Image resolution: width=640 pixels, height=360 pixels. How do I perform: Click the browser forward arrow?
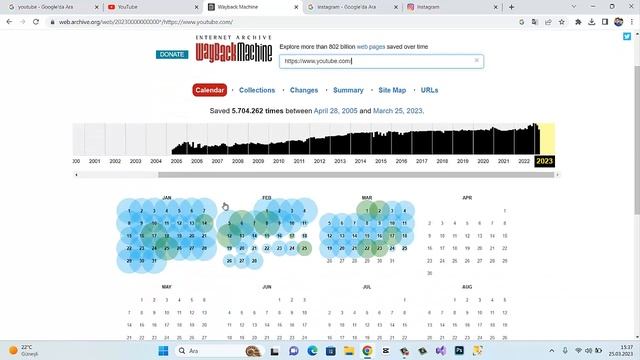pyautogui.click(x=22, y=22)
